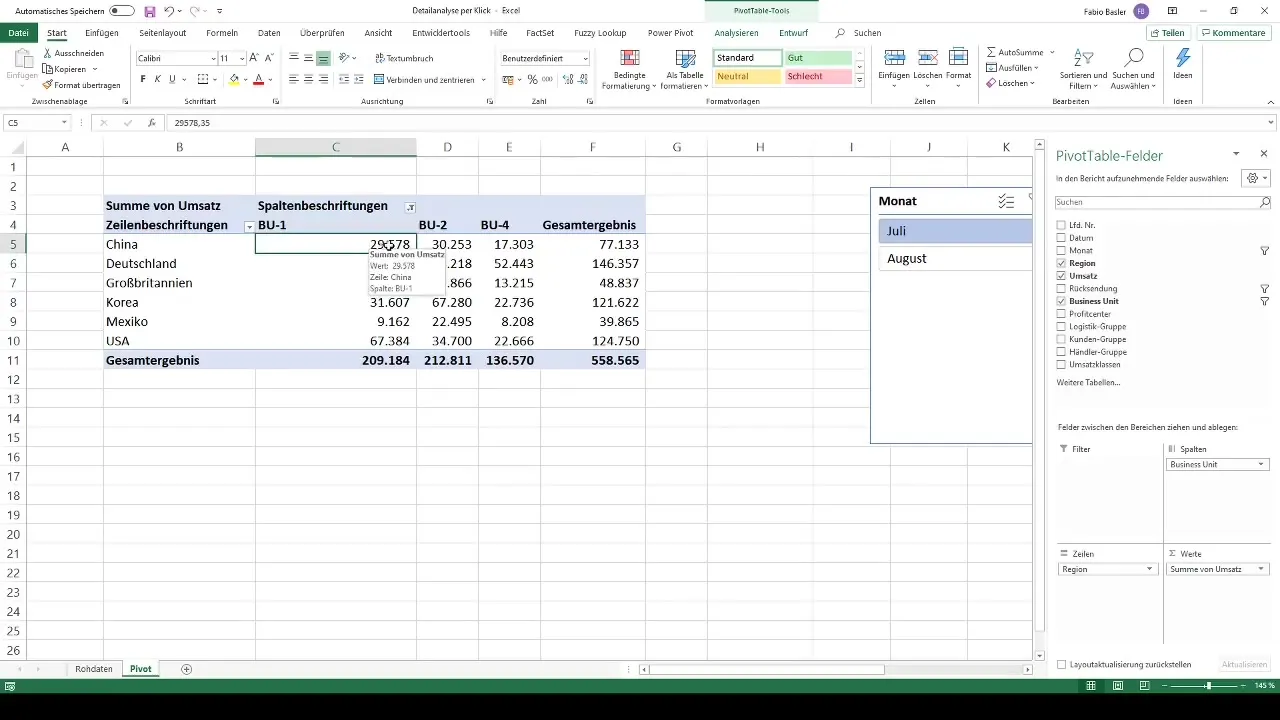Open Zeilenbeschriftungen filter dropdown
This screenshot has height=720, width=1280.
point(249,226)
